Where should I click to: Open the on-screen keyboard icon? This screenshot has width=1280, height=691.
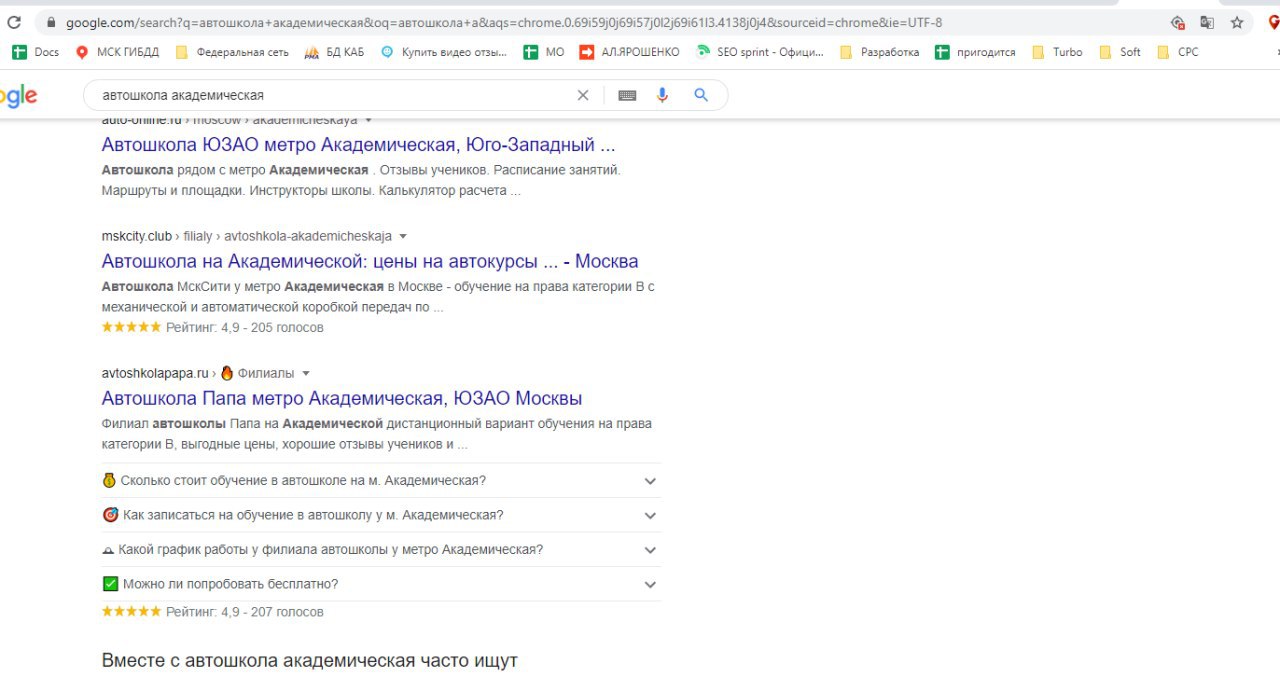point(627,95)
